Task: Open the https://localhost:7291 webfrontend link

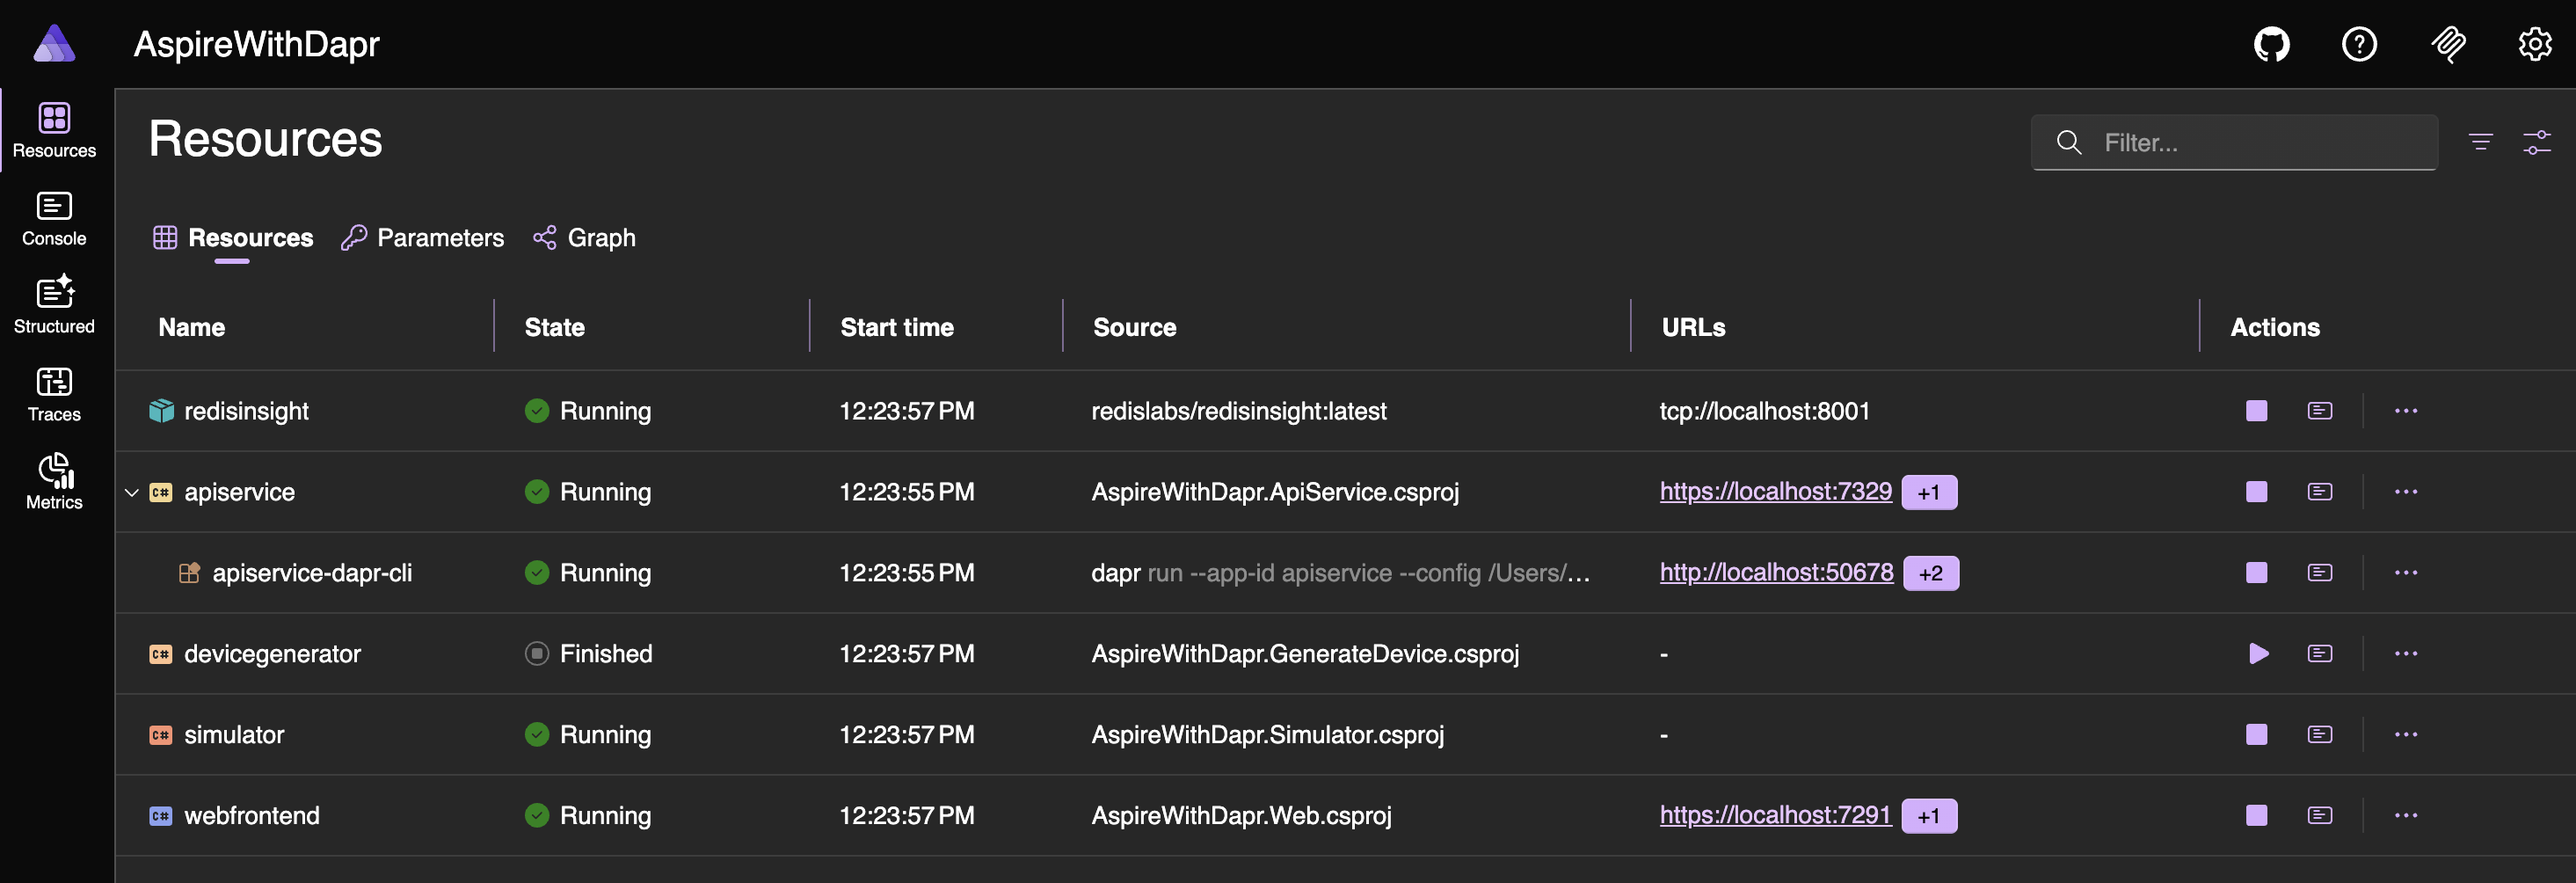Action: pyautogui.click(x=1774, y=815)
